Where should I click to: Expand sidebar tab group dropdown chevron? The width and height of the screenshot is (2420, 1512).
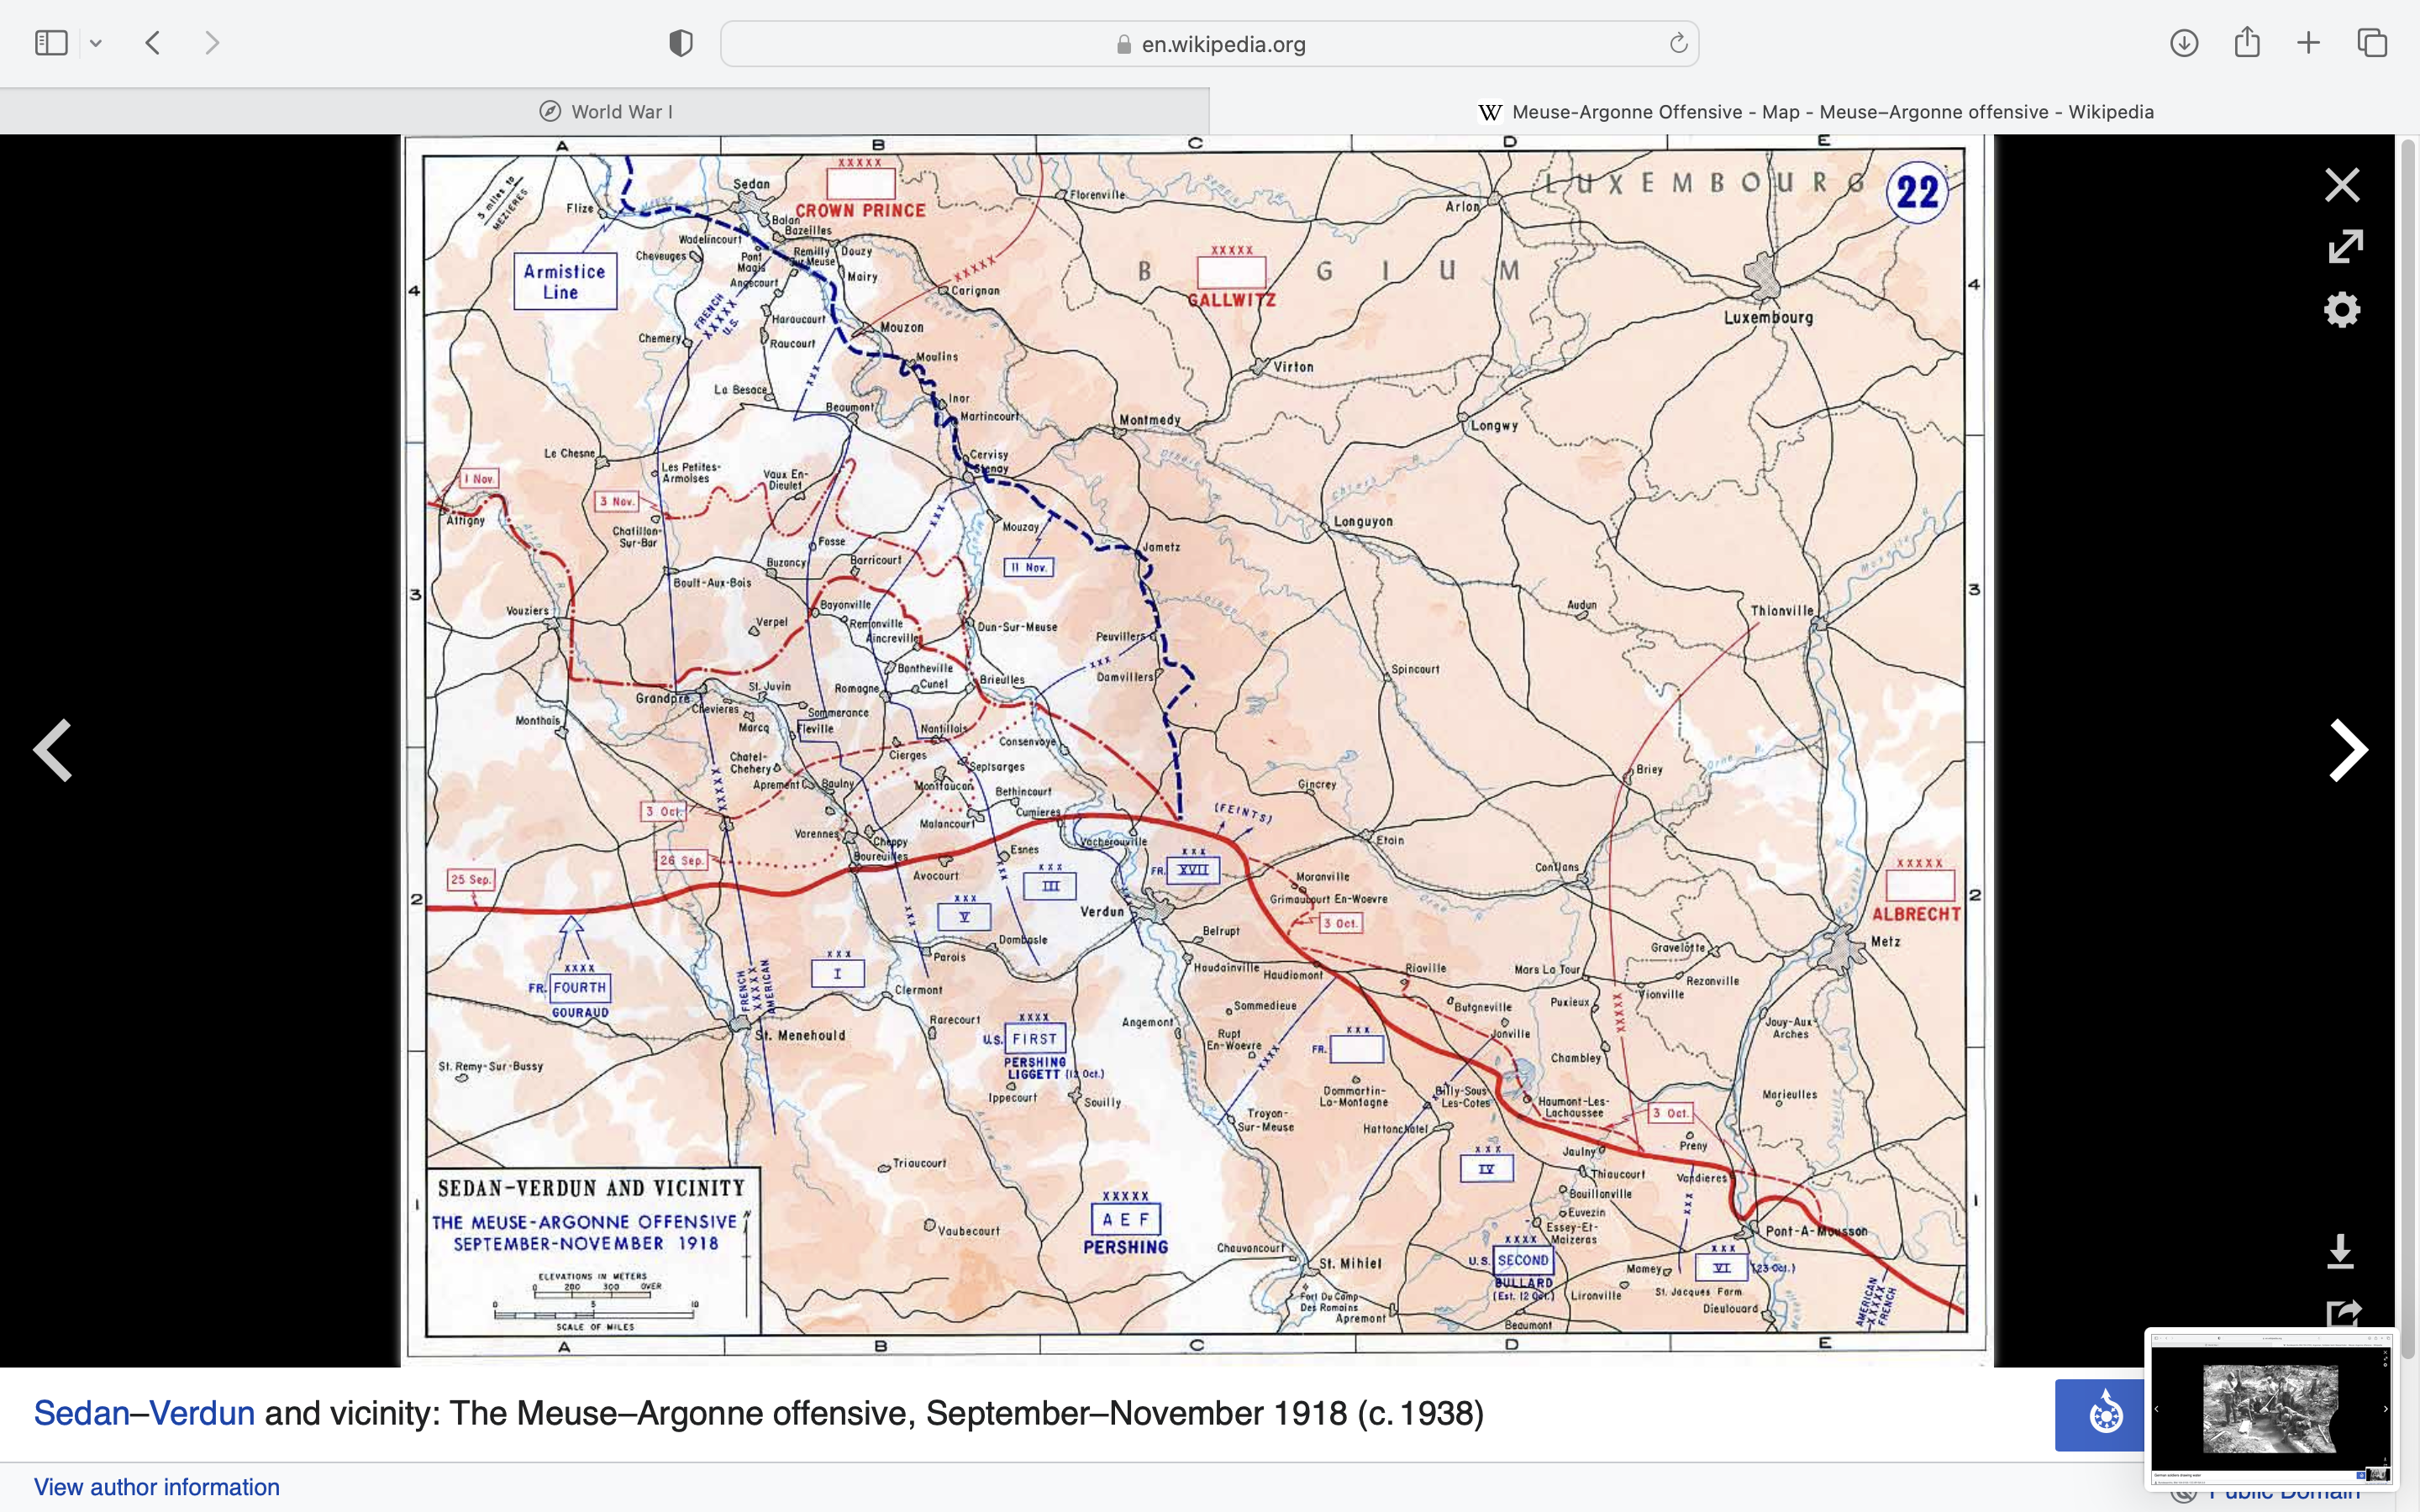(96, 43)
